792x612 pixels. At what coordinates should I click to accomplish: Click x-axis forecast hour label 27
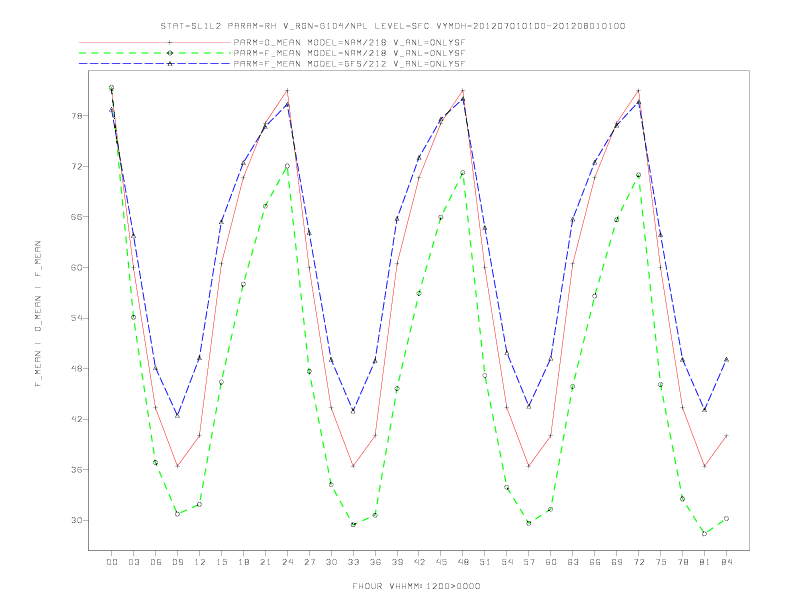(309, 562)
